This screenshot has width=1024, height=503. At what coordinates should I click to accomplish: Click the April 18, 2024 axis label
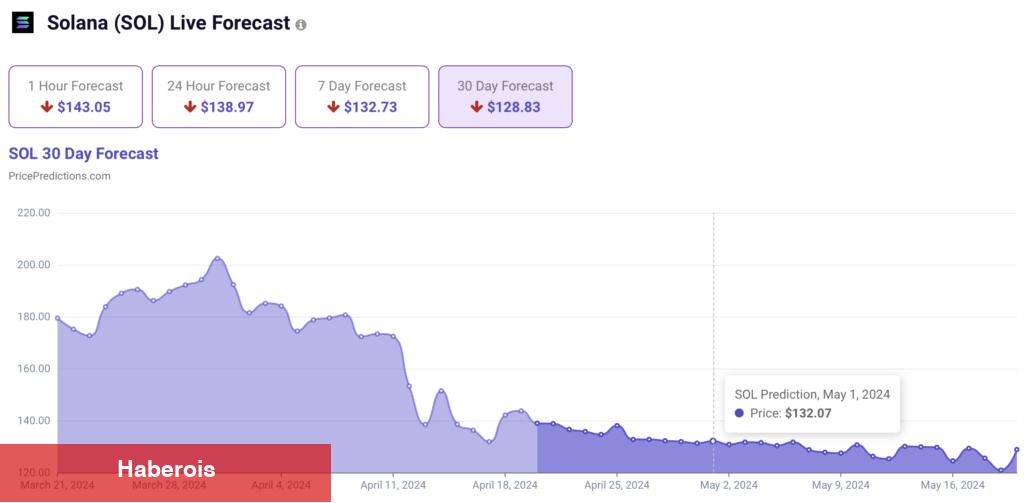(505, 485)
